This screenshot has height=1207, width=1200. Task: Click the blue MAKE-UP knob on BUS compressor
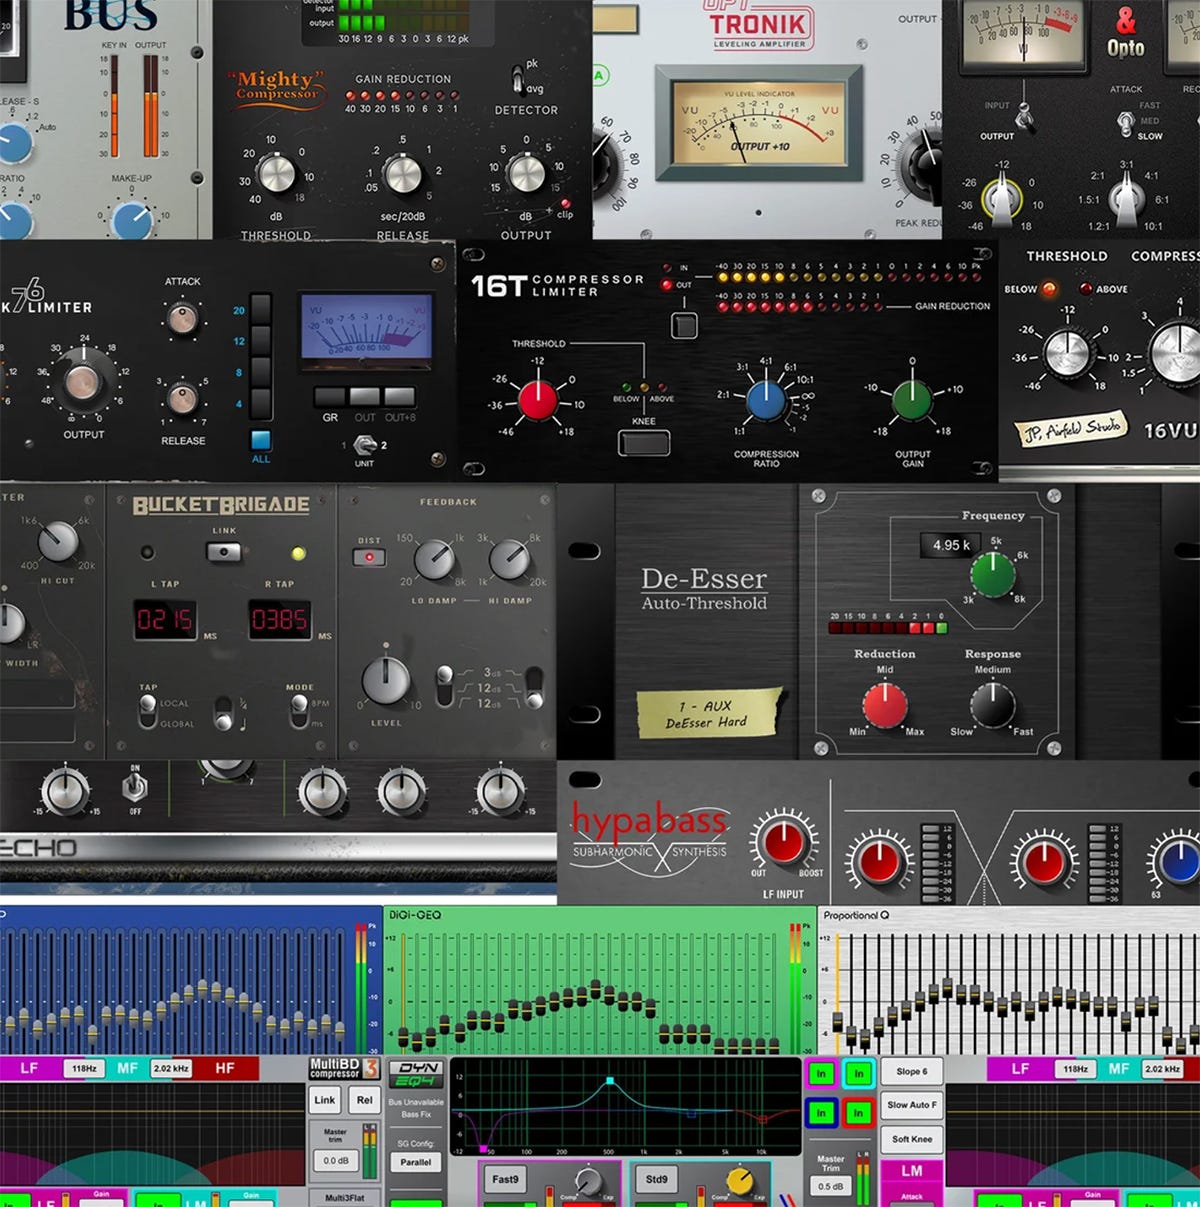point(133,219)
